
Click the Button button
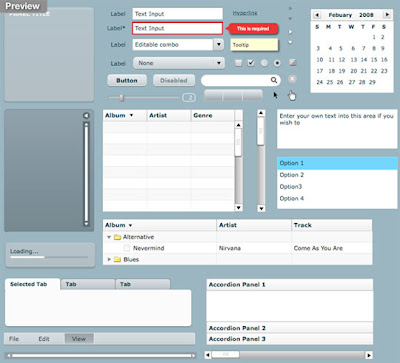click(x=127, y=80)
